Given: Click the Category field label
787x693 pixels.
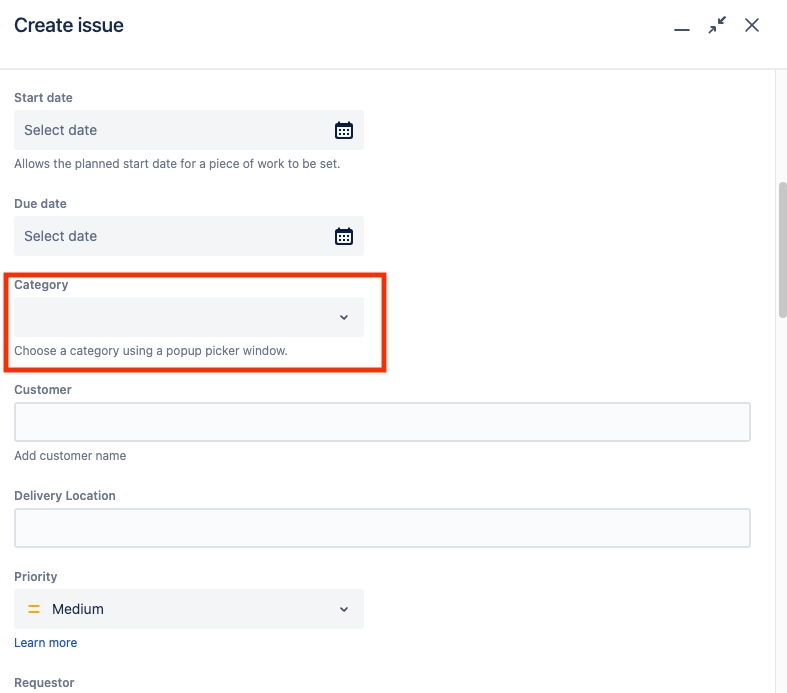Looking at the screenshot, I should click(x=41, y=285).
